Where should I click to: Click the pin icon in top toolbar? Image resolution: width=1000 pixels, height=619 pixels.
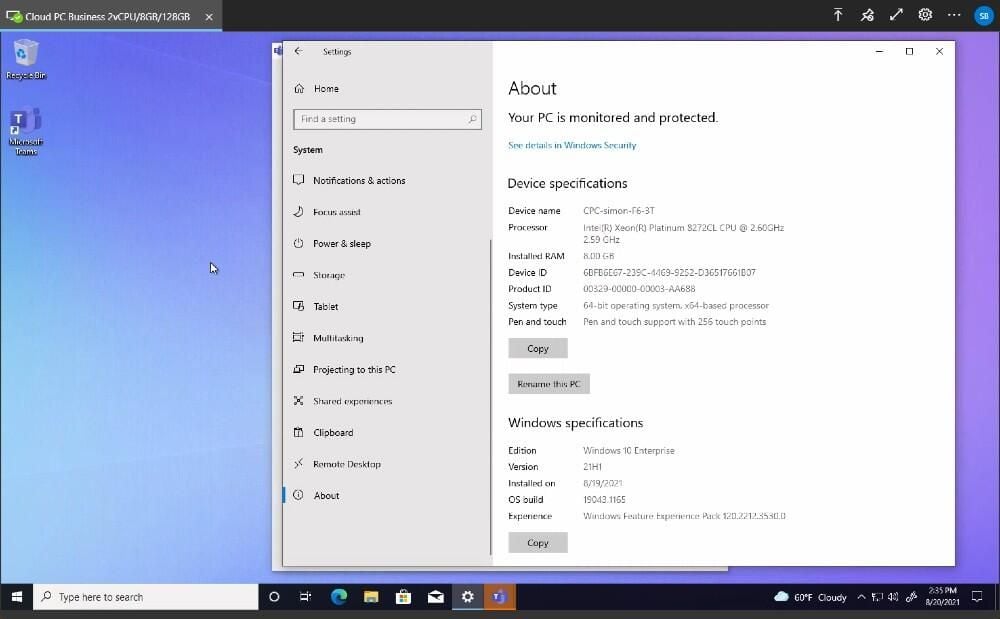click(867, 15)
